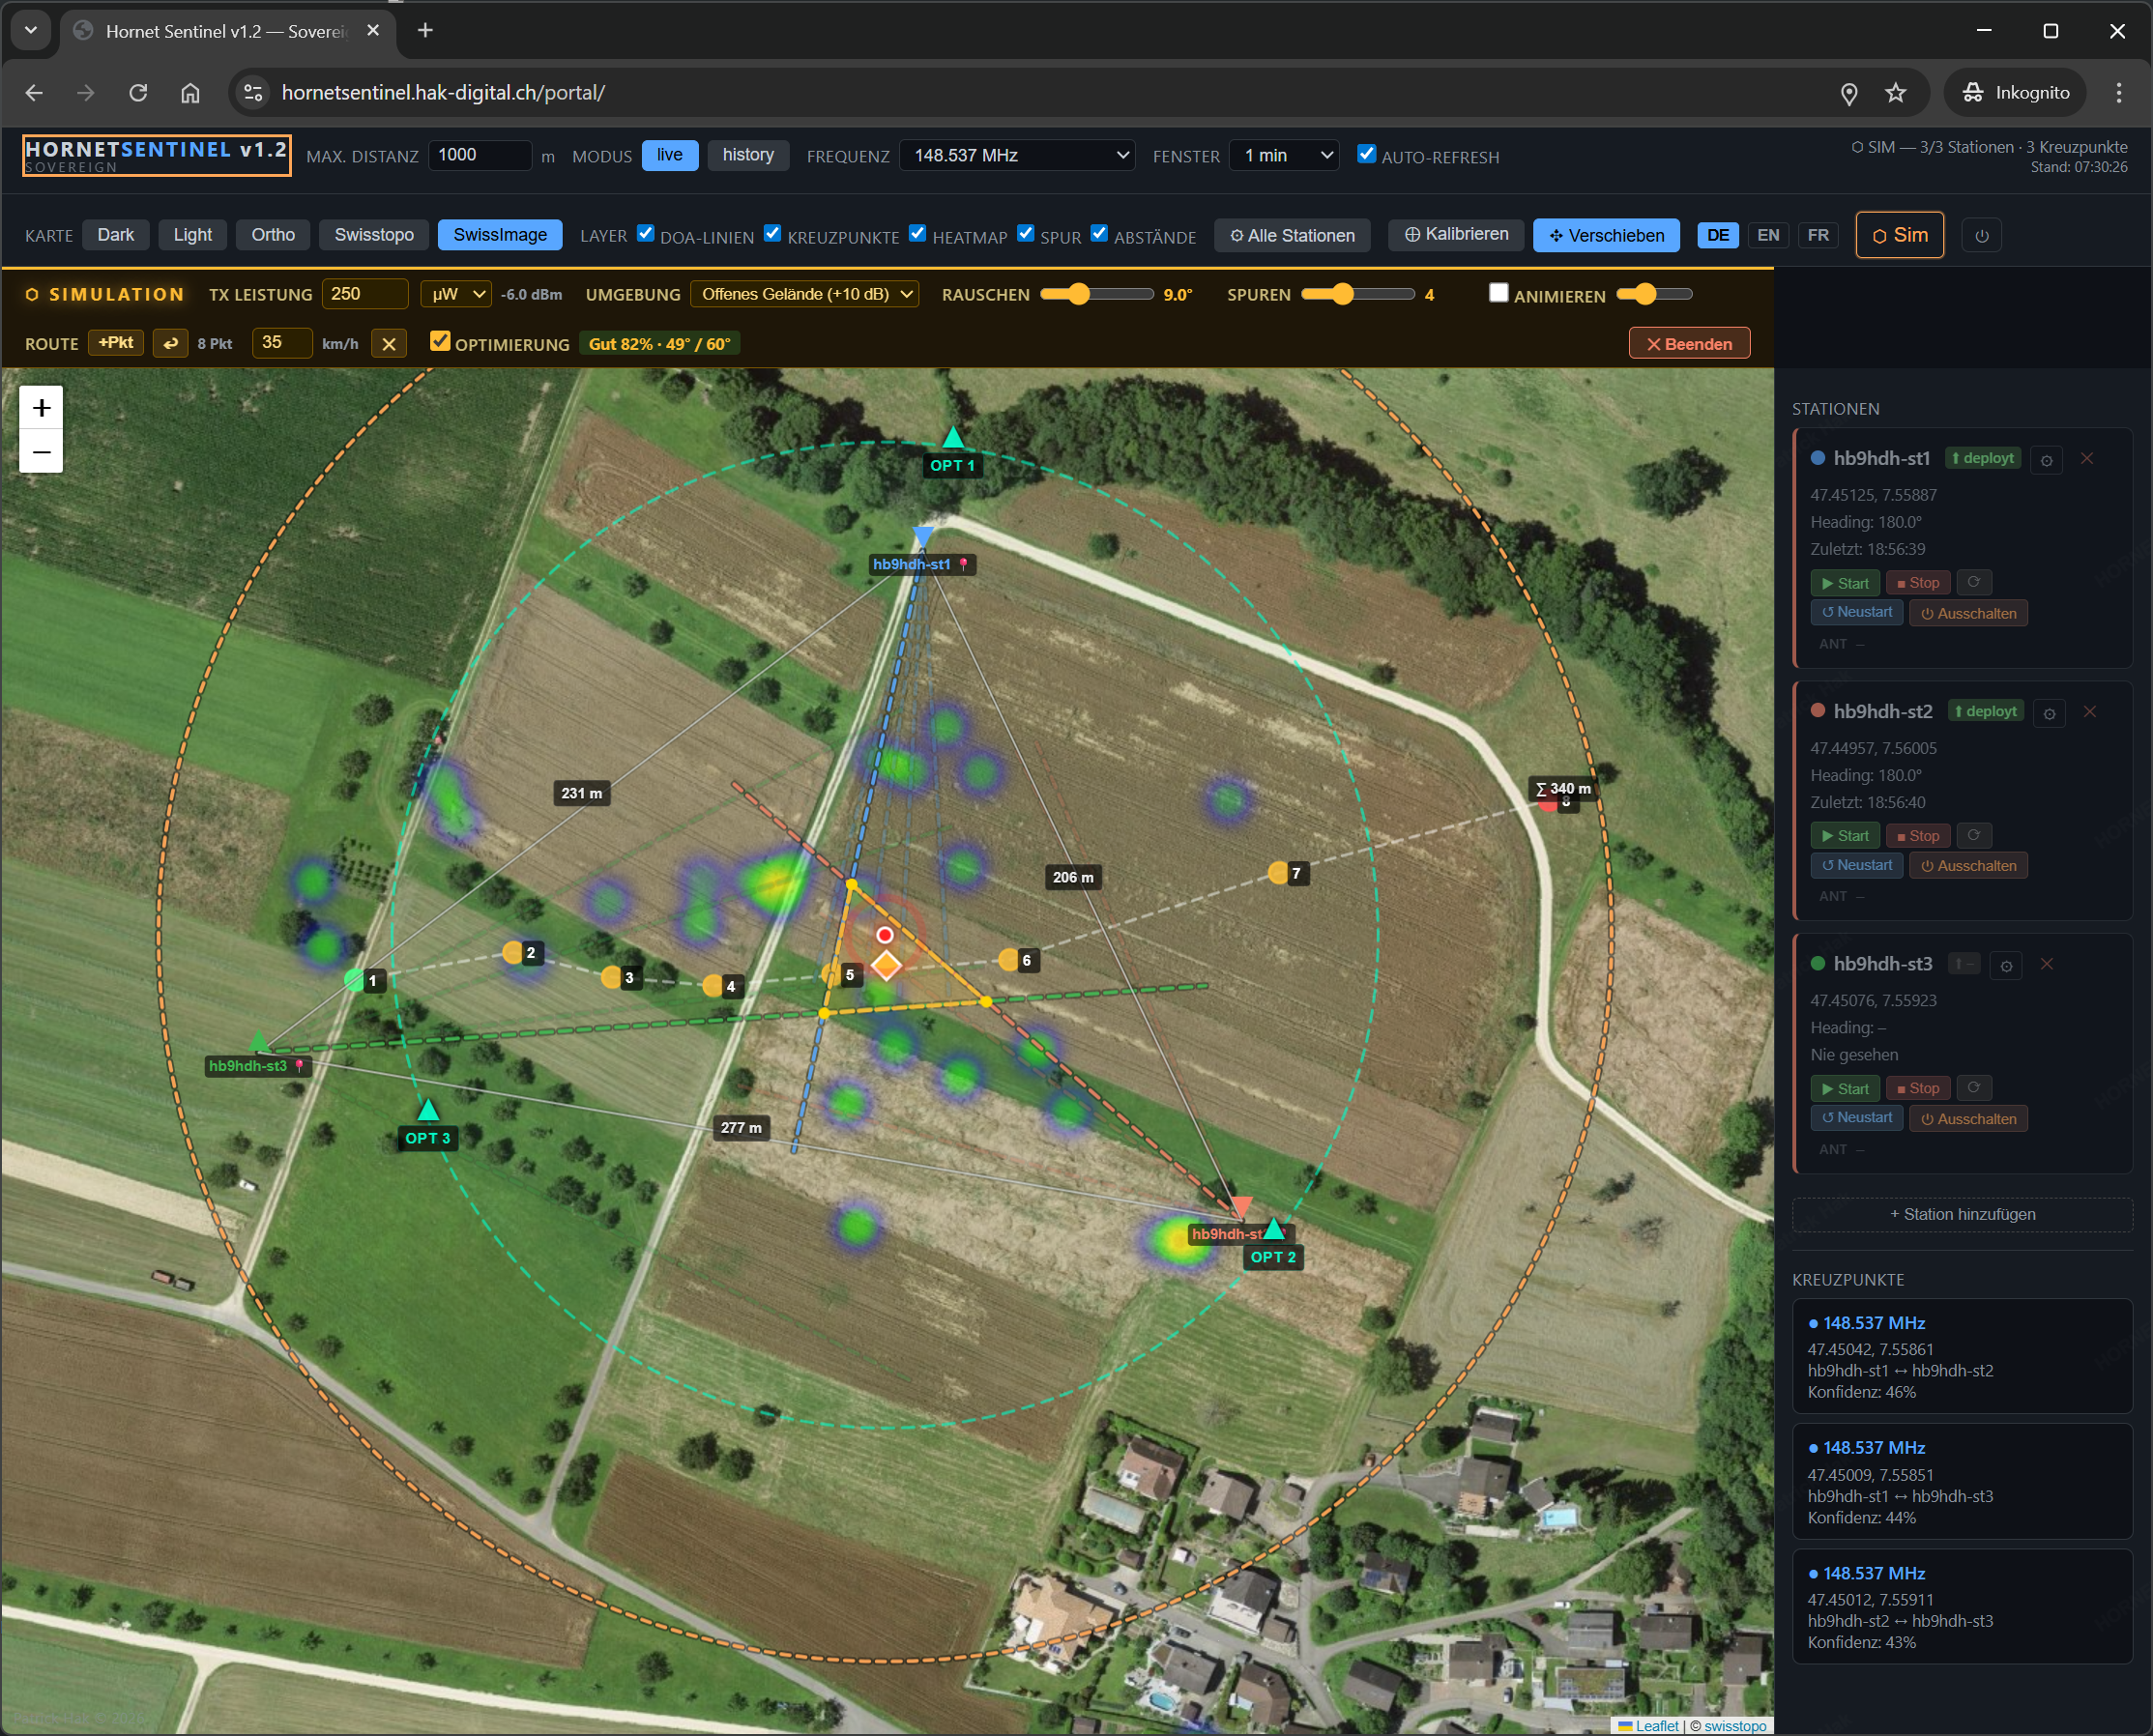2153x1736 pixels.
Task: Clear the route using the X icon
Action: [389, 343]
